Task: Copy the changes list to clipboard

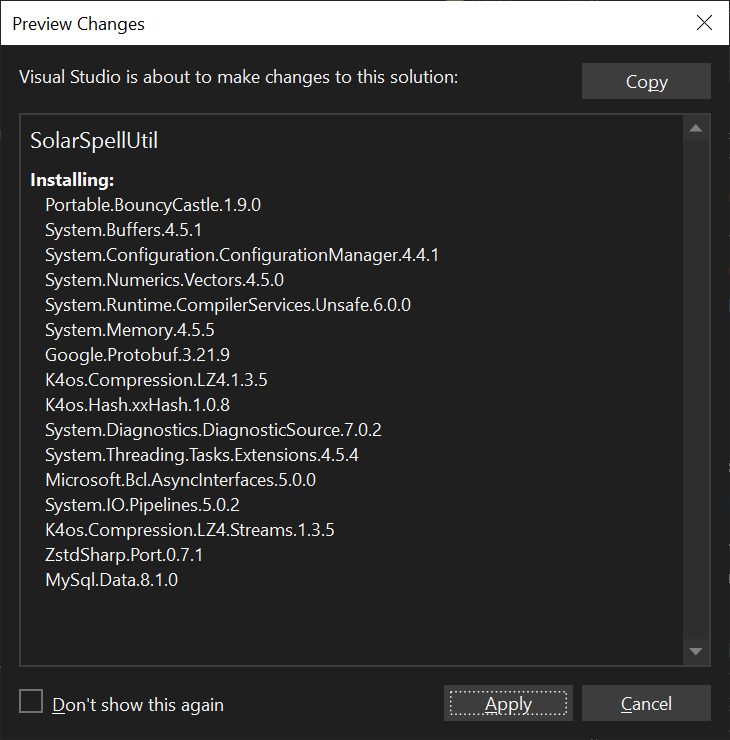Action: click(646, 82)
